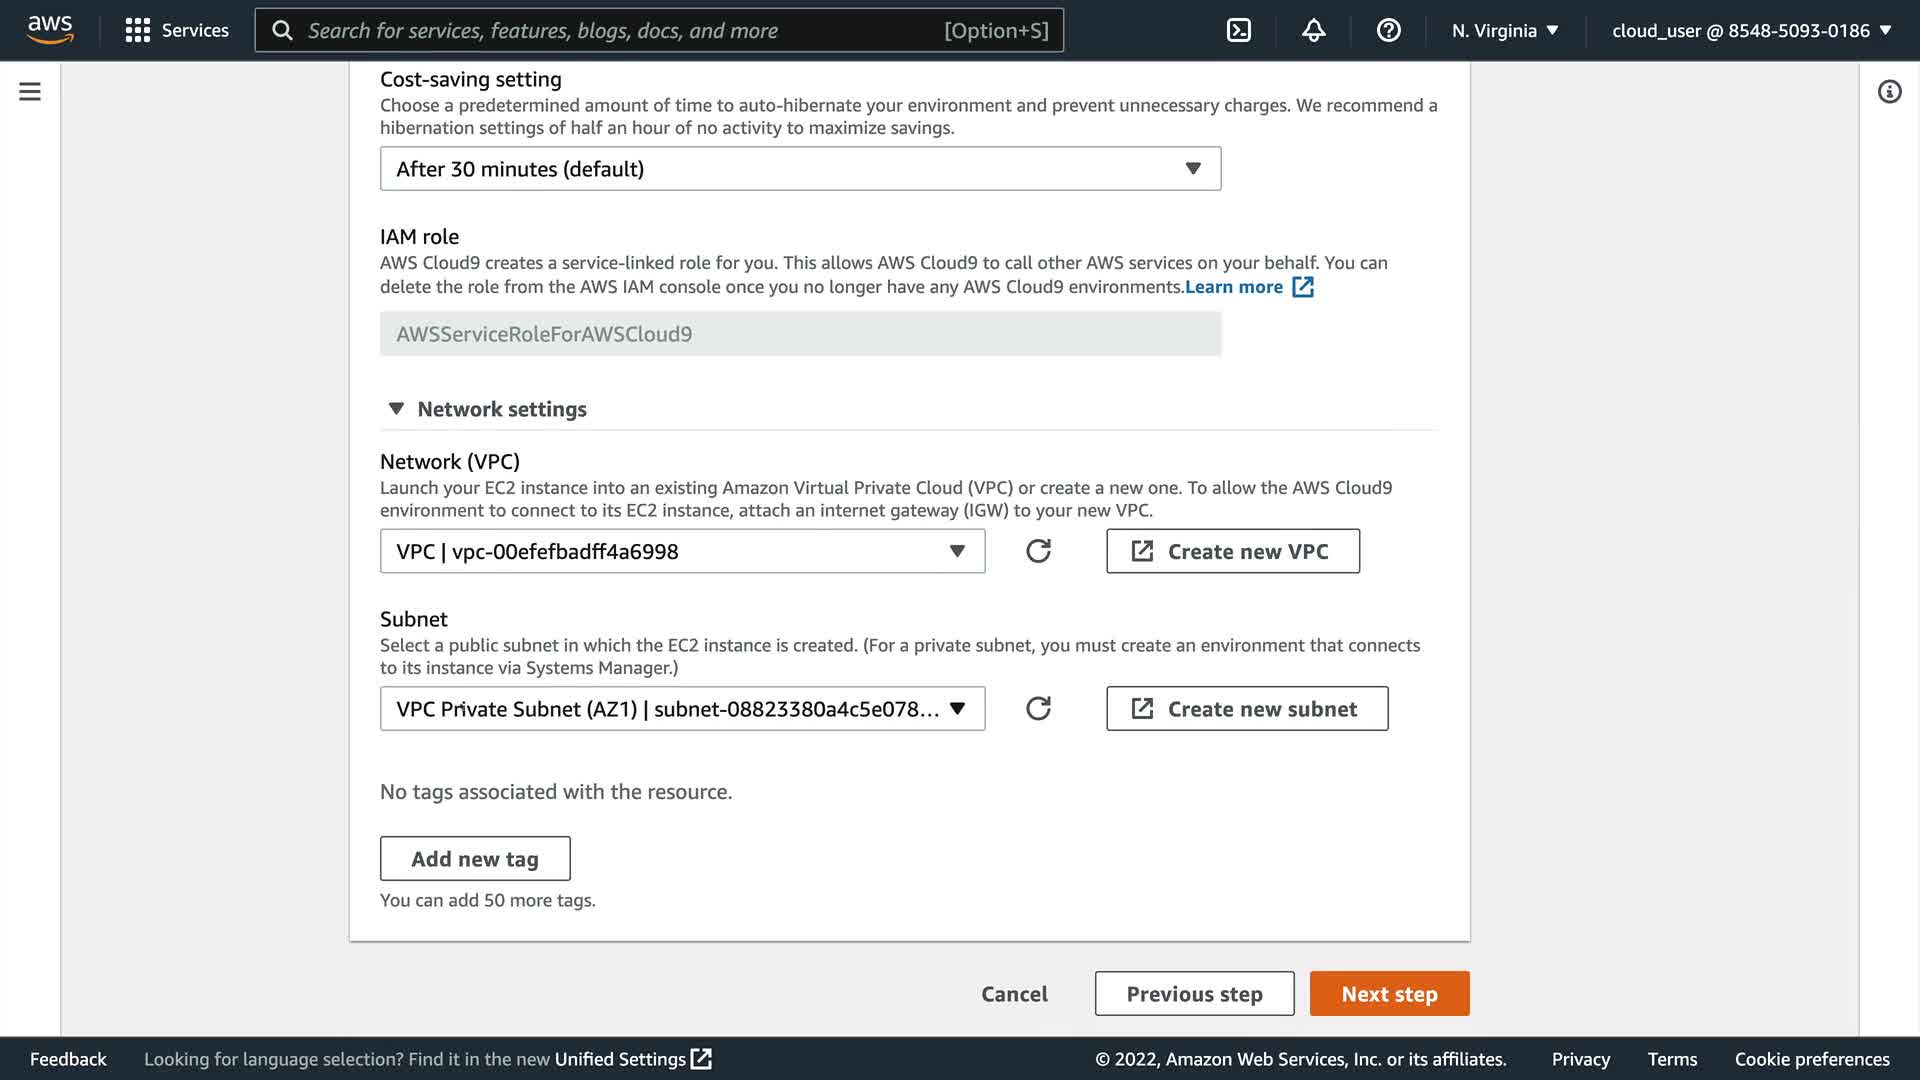Refresh the VPC list
Screen dimensions: 1920x1080
tap(1038, 551)
